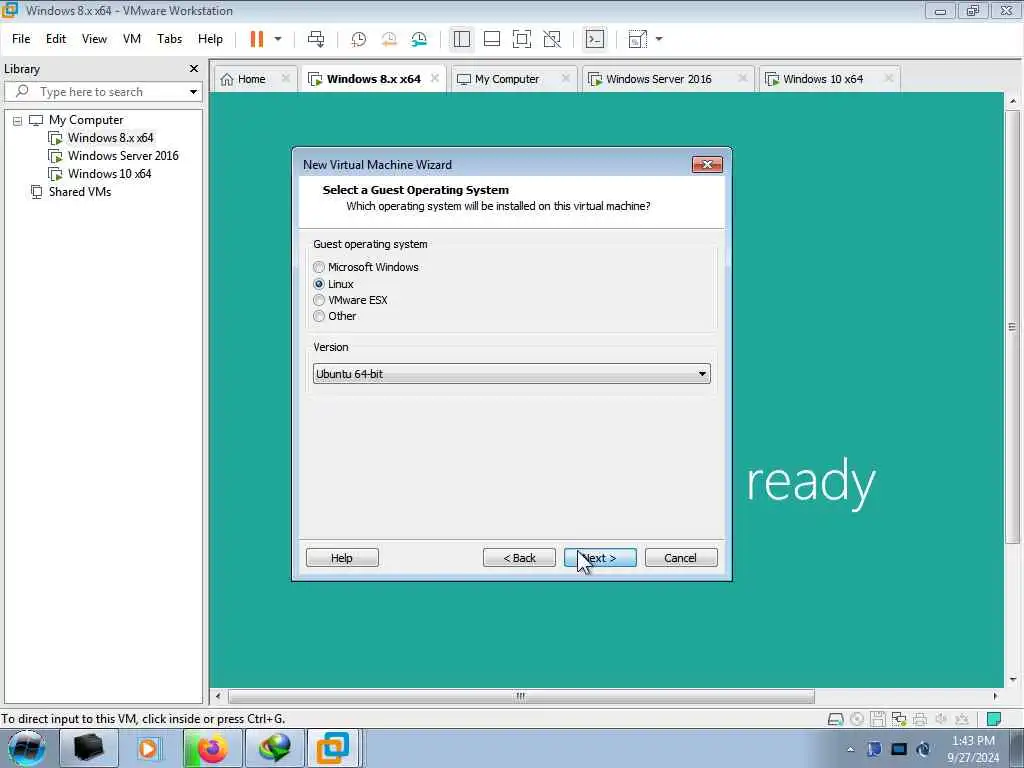
Task: Click the USB device status icon
Action: pos(961,719)
